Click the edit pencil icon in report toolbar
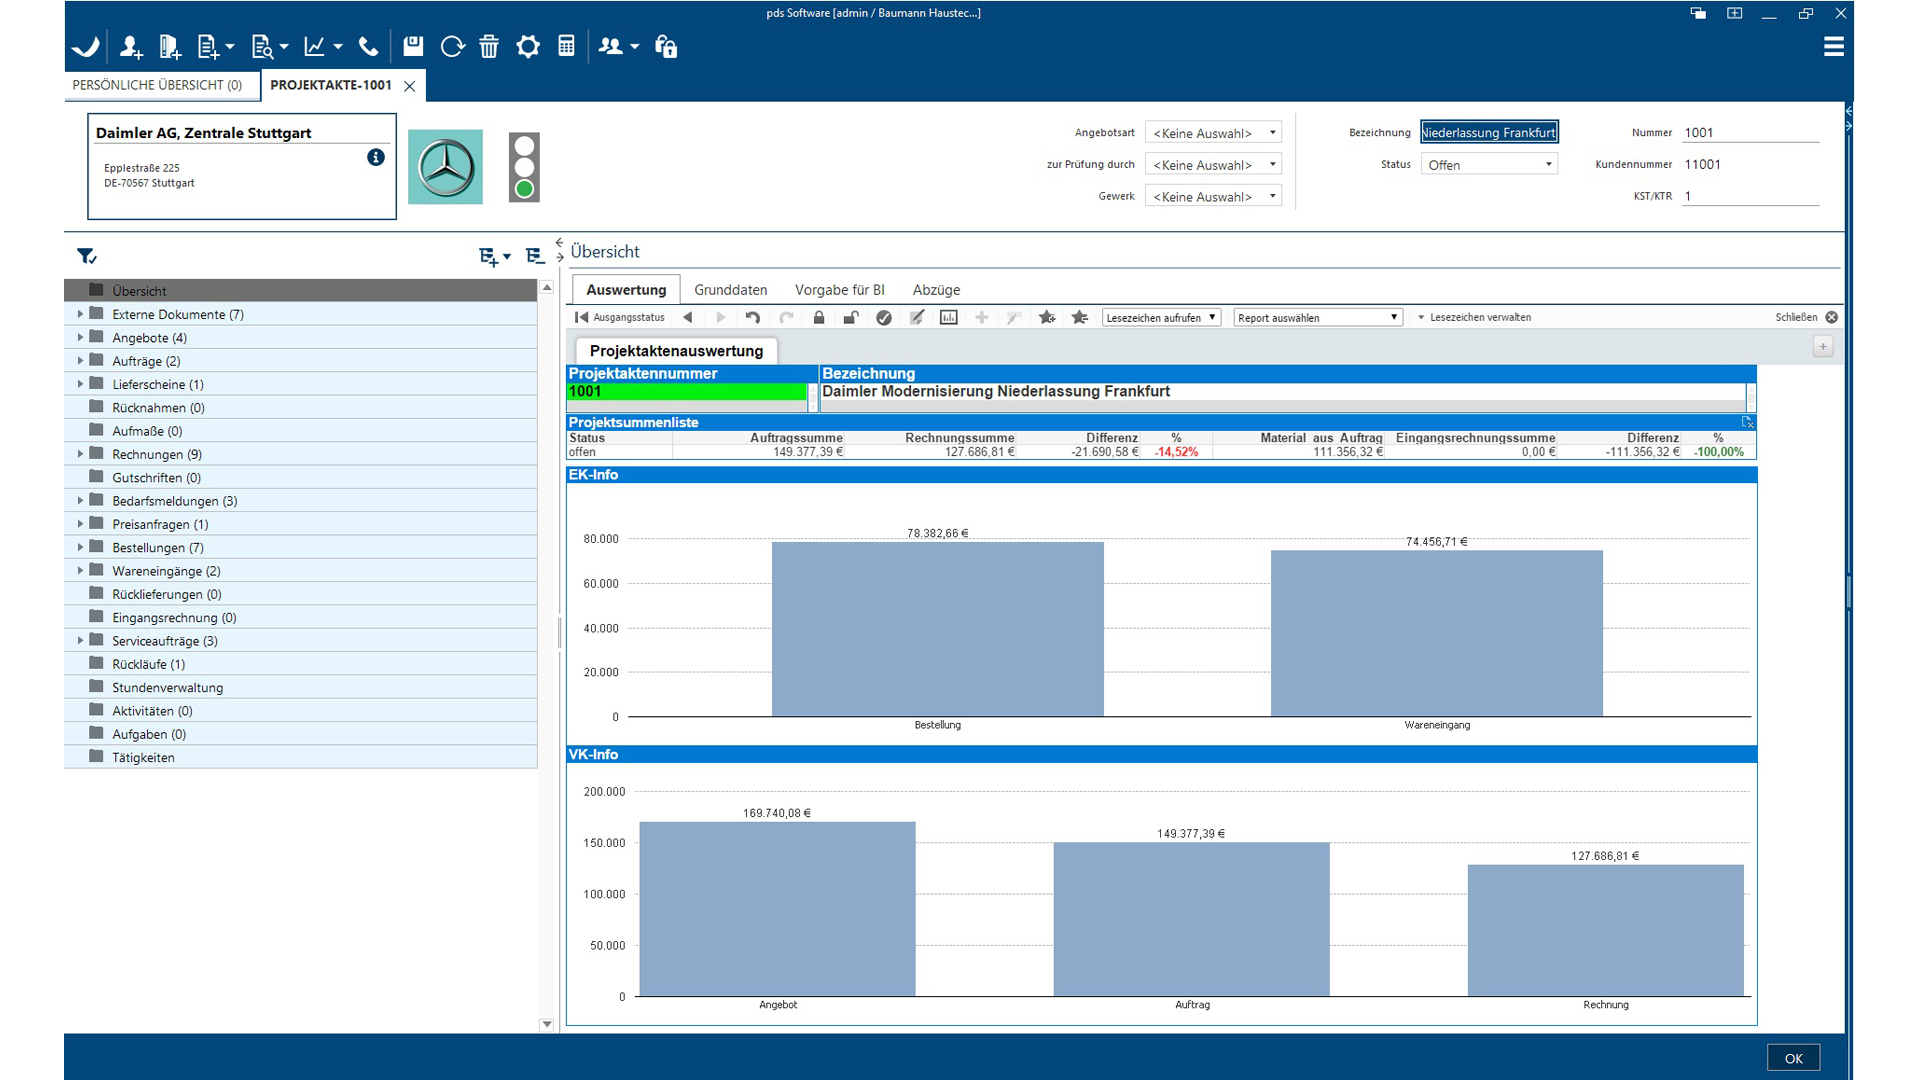 (x=917, y=317)
